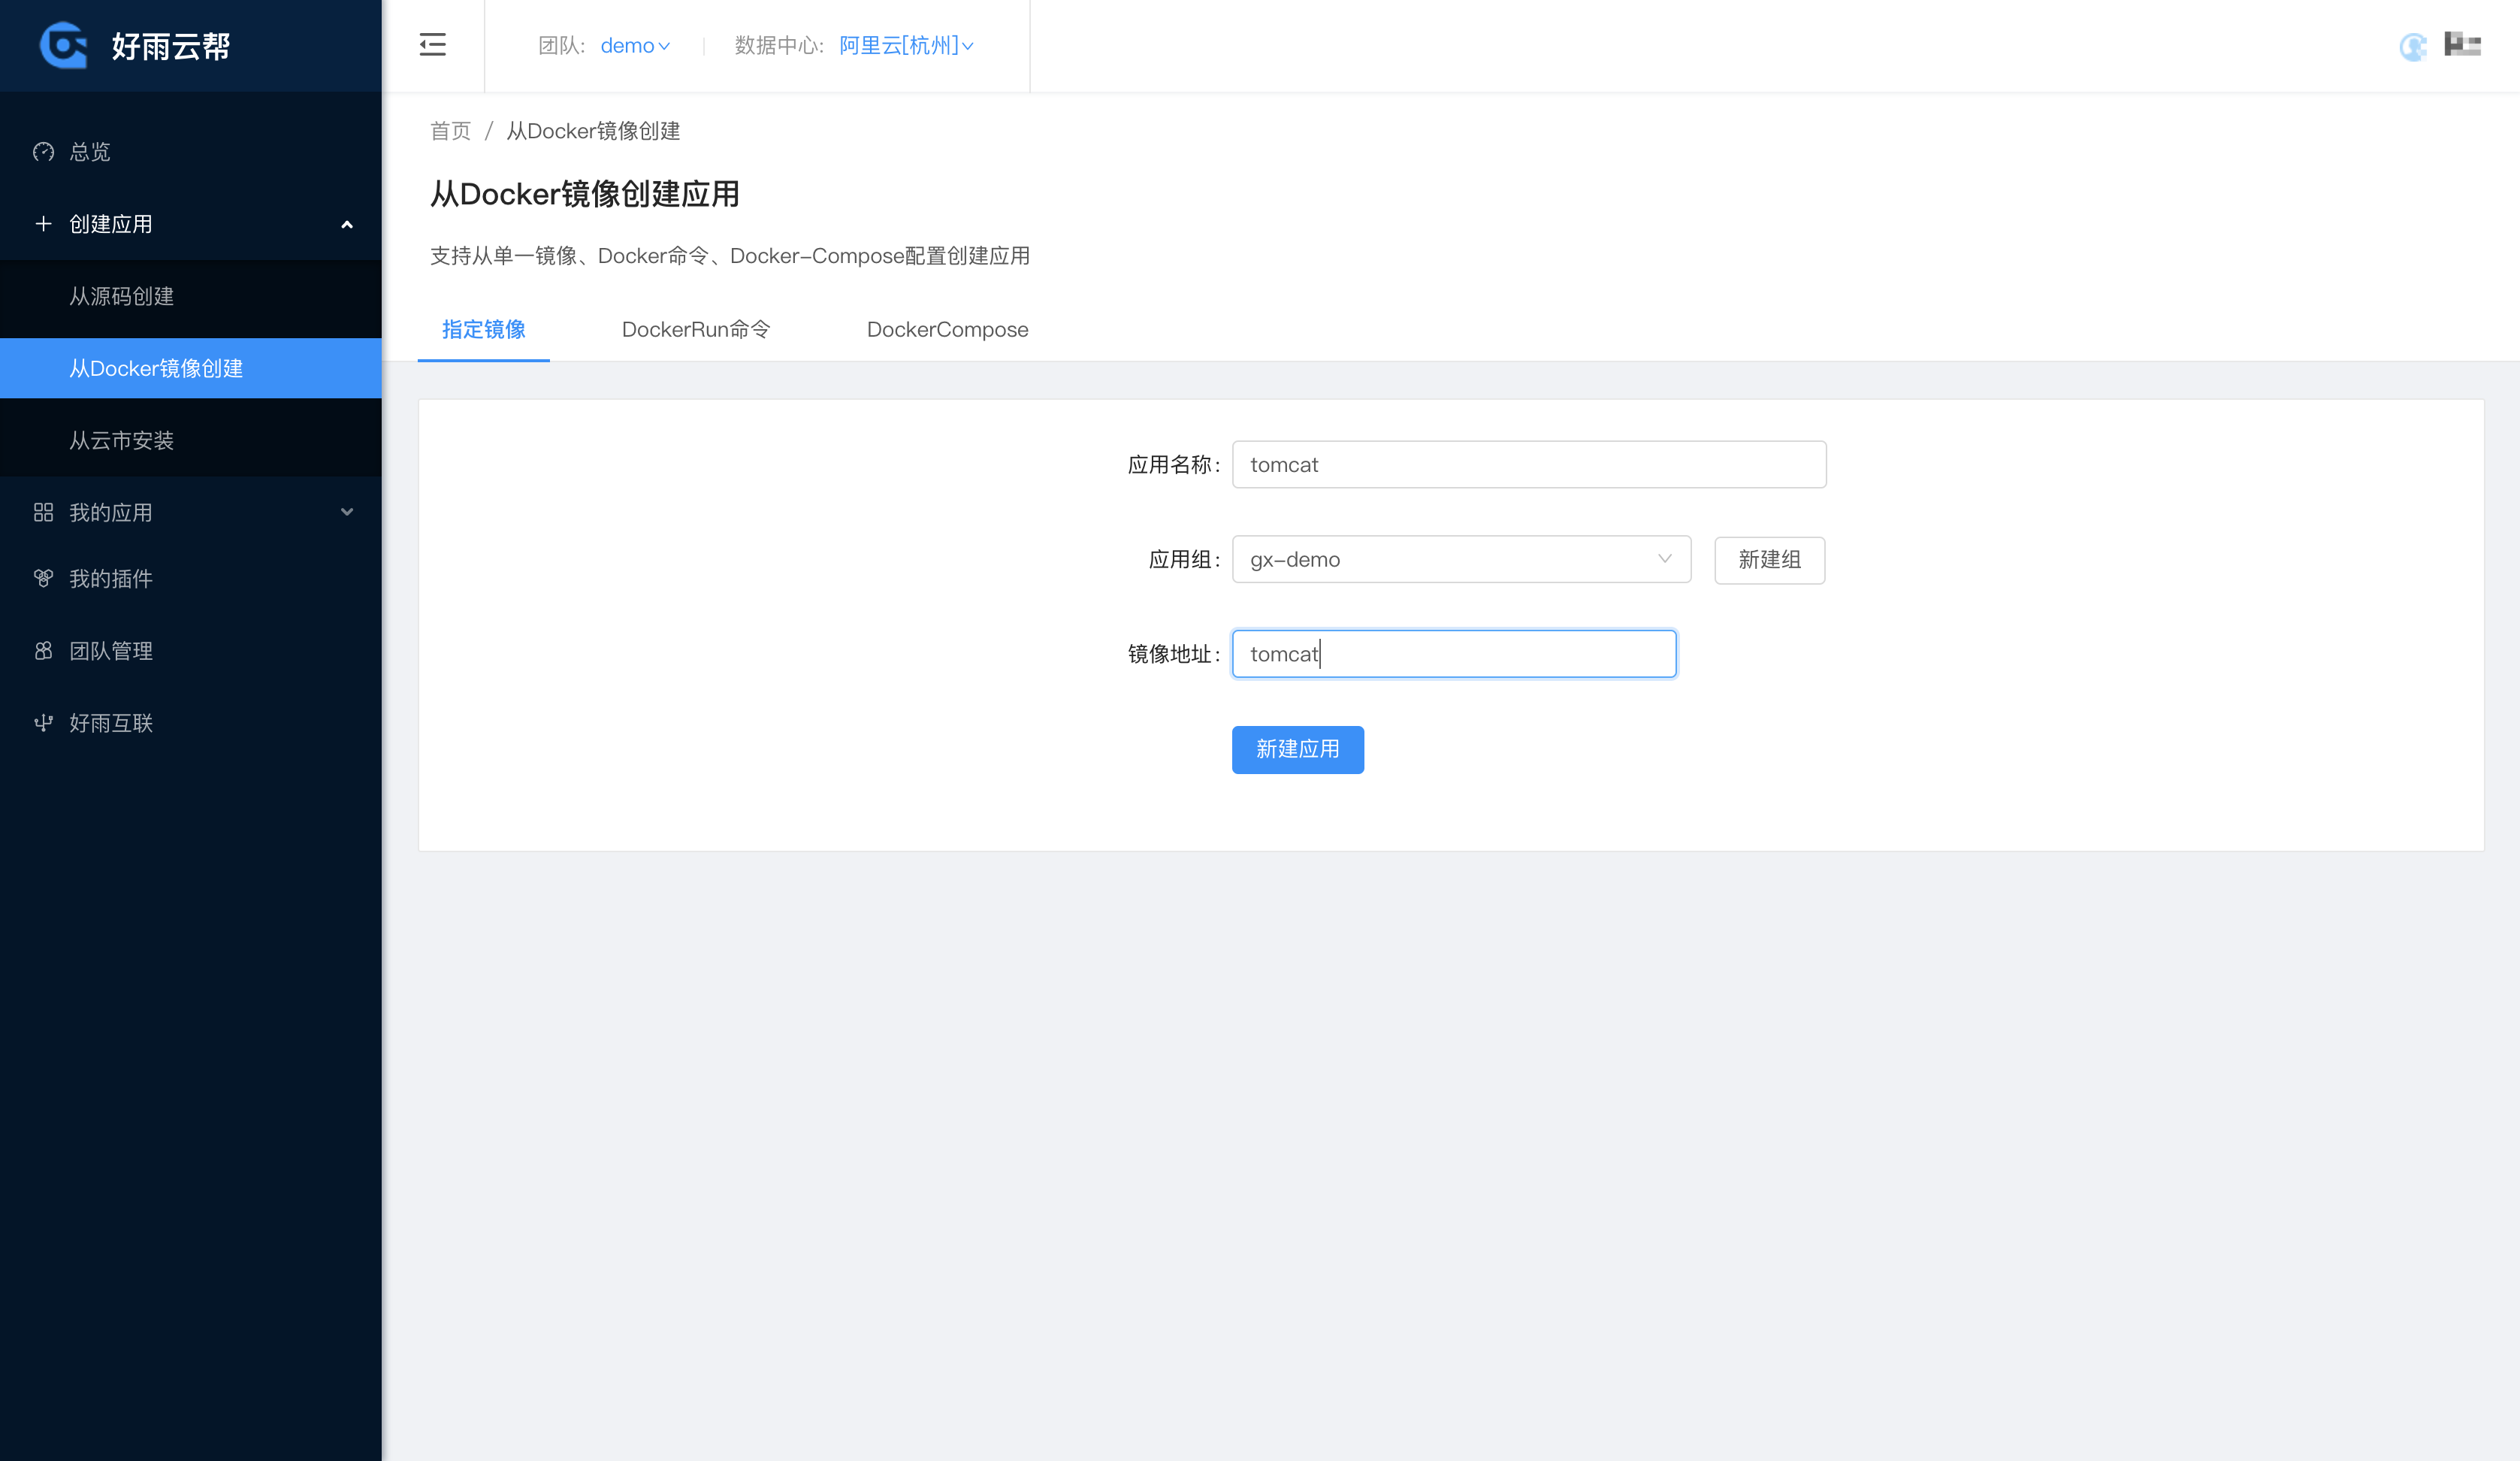Click the 从Docker镜像创建 breadcrumb text
This screenshot has width=2520, height=1461.
(x=593, y=131)
